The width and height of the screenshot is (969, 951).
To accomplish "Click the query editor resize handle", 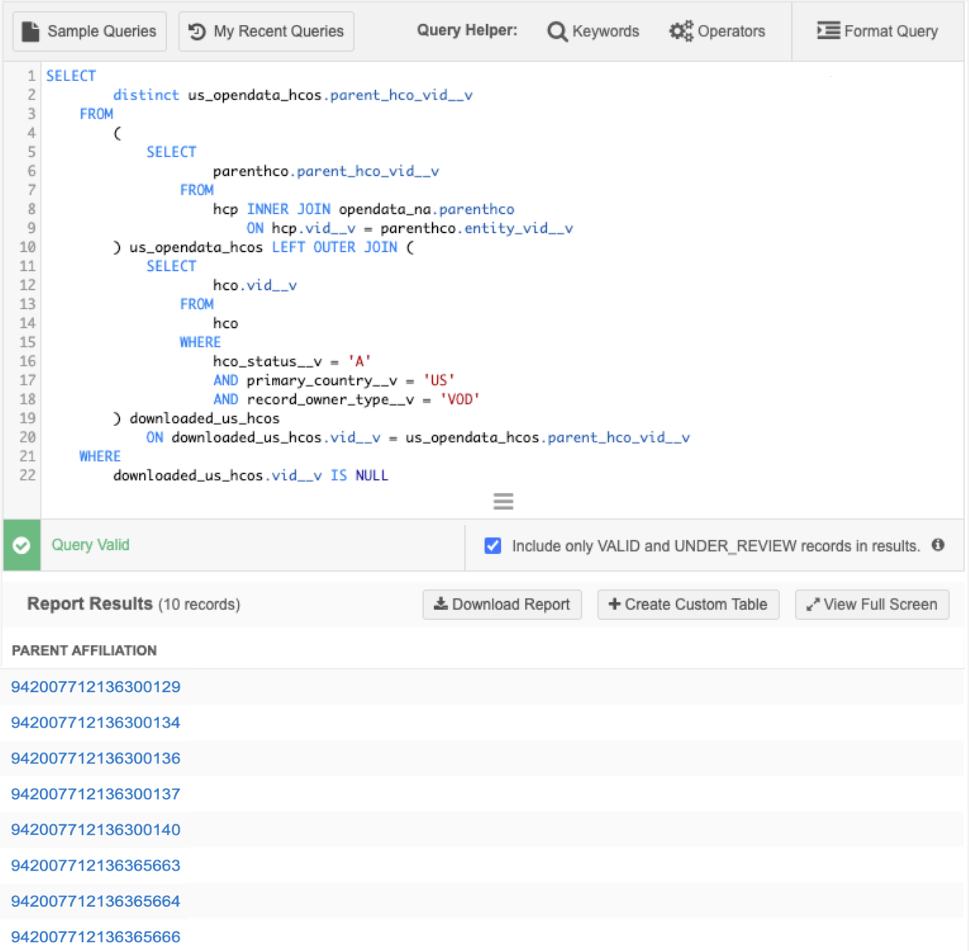I will (x=503, y=501).
